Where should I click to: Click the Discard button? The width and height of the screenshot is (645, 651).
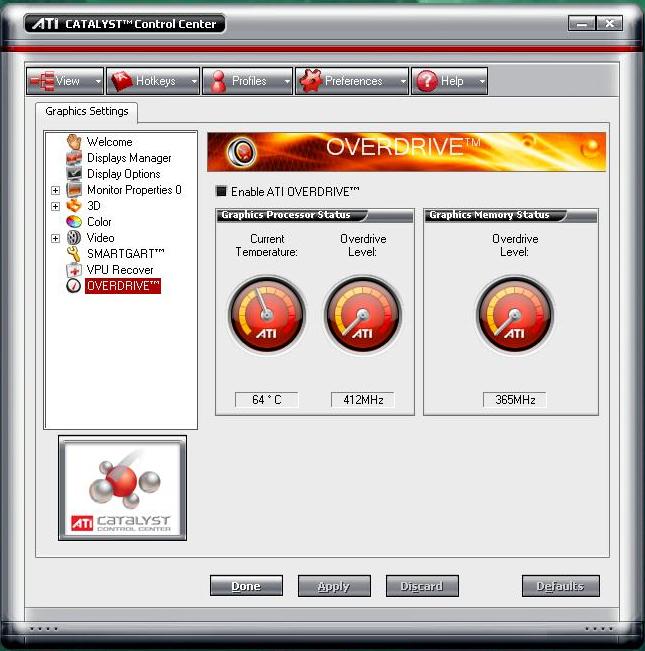422,586
